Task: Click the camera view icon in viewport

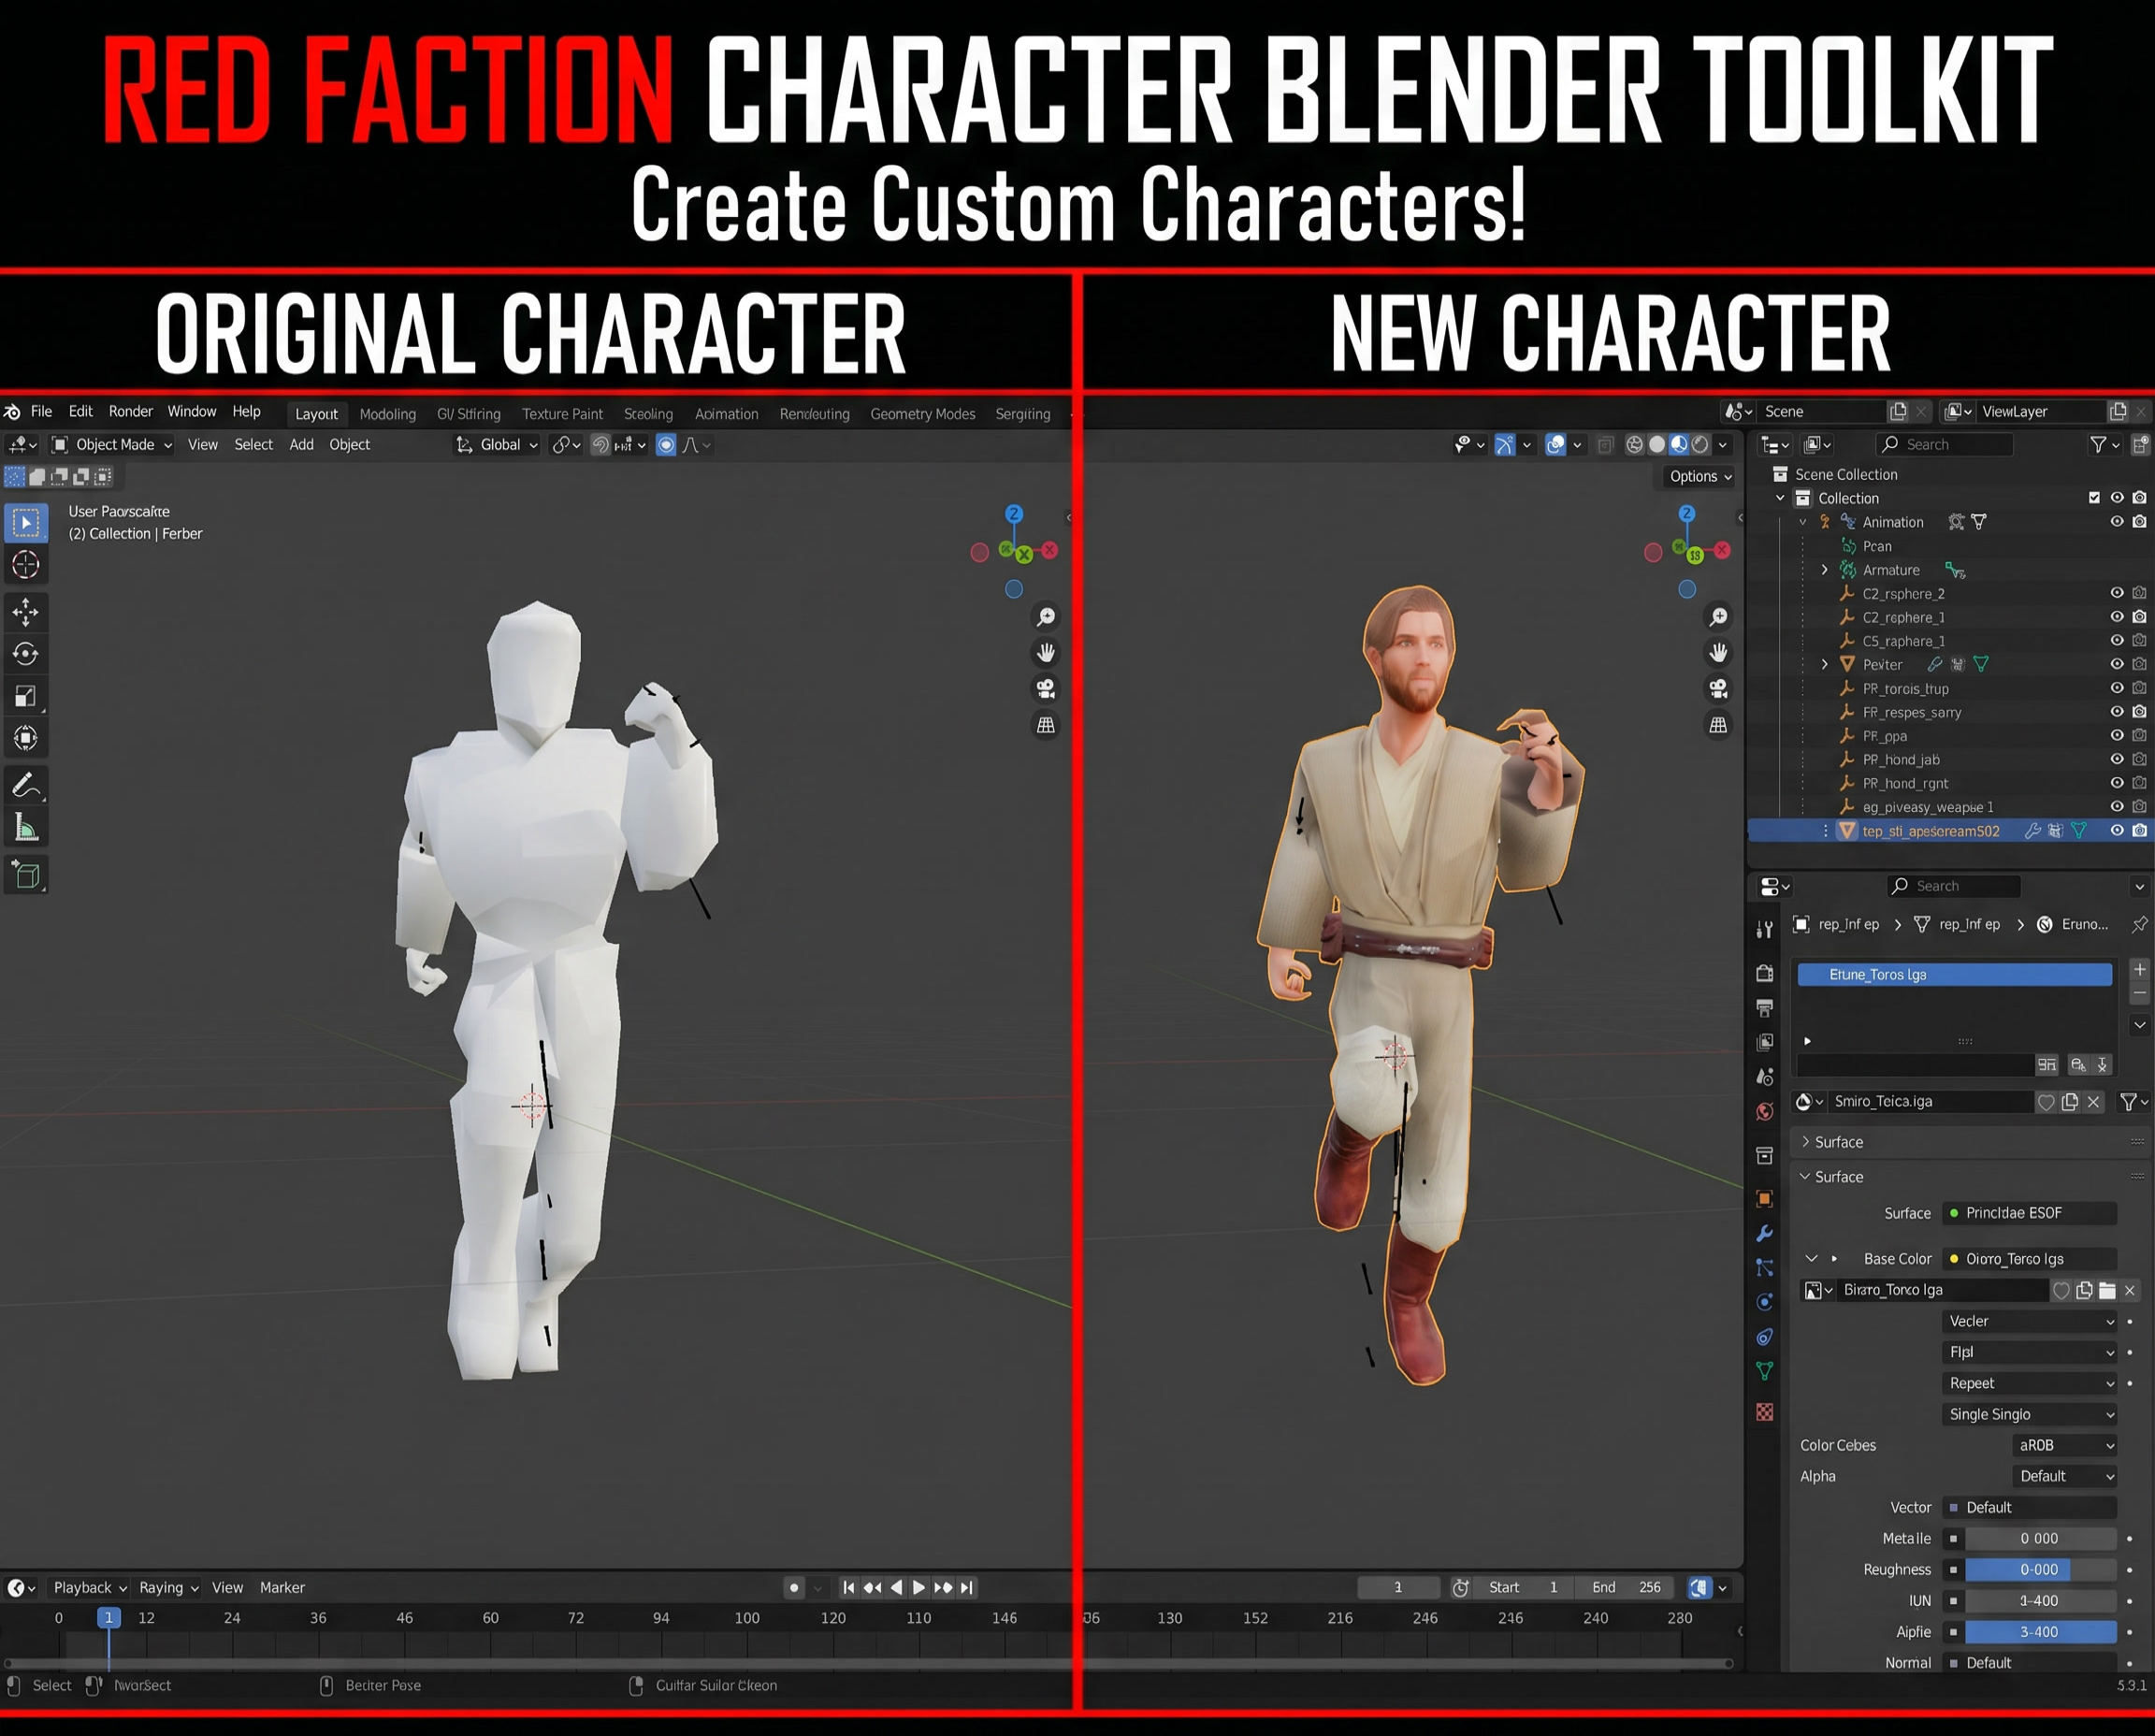Action: point(1046,689)
